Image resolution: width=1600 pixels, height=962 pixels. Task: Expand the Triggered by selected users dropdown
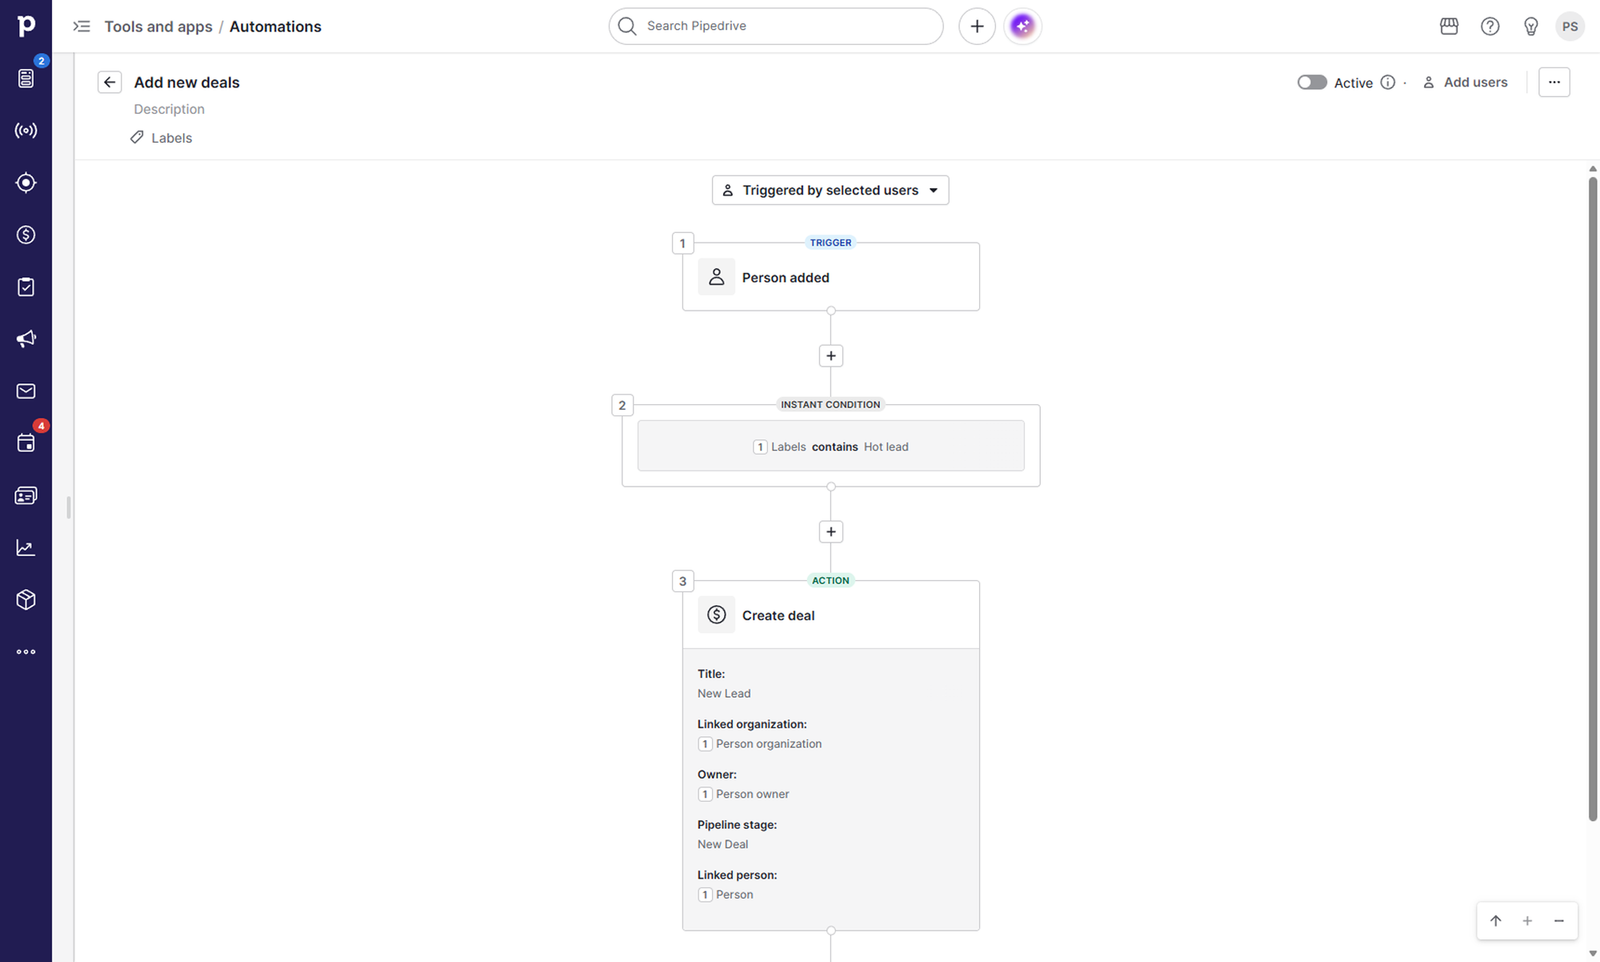pyautogui.click(x=830, y=190)
